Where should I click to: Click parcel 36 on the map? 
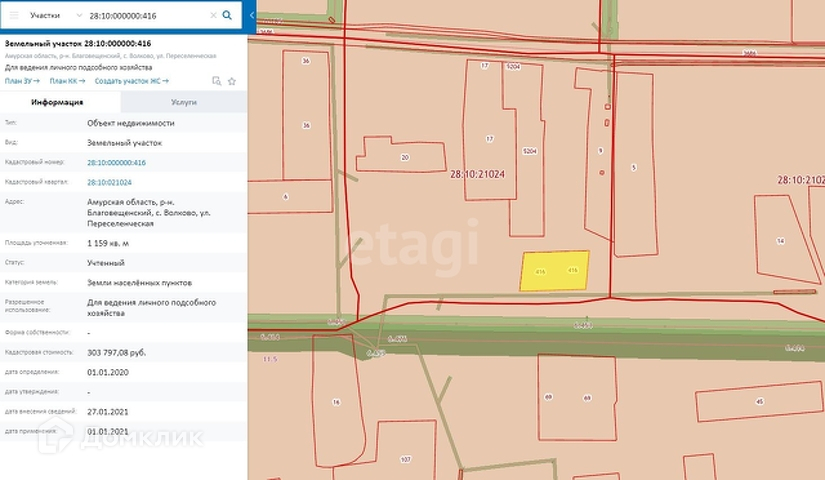click(x=307, y=115)
